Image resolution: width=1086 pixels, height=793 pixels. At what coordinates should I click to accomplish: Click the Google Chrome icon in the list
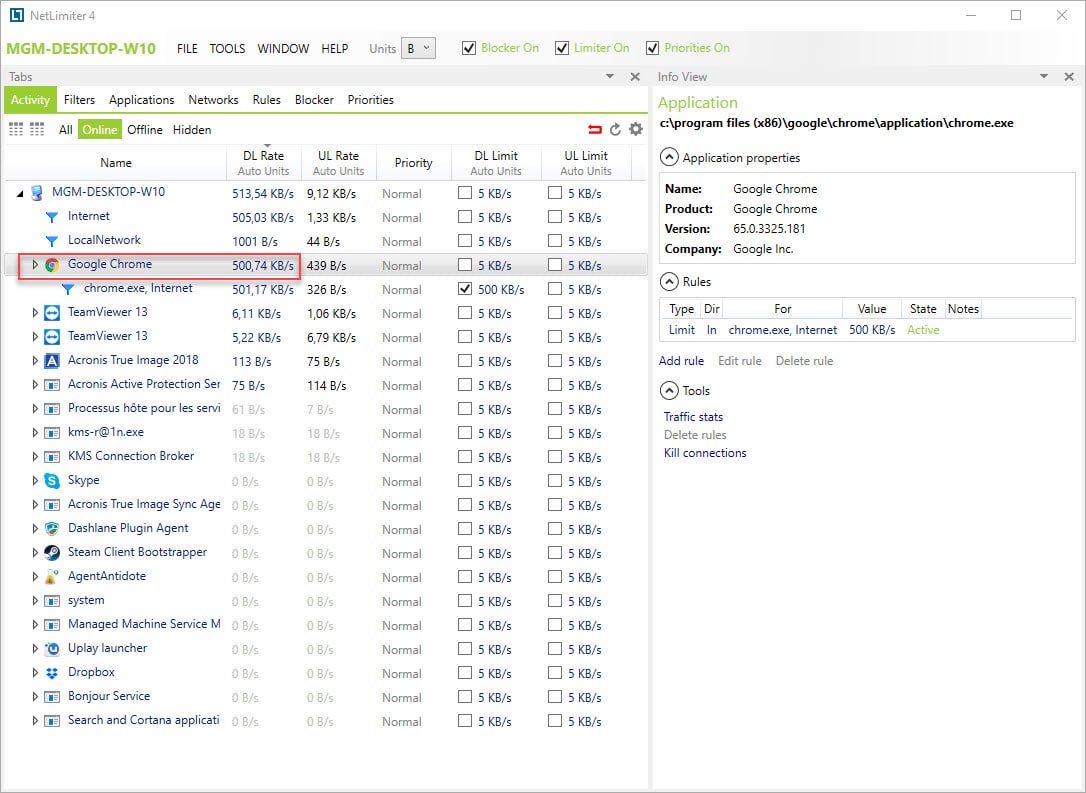(x=52, y=265)
